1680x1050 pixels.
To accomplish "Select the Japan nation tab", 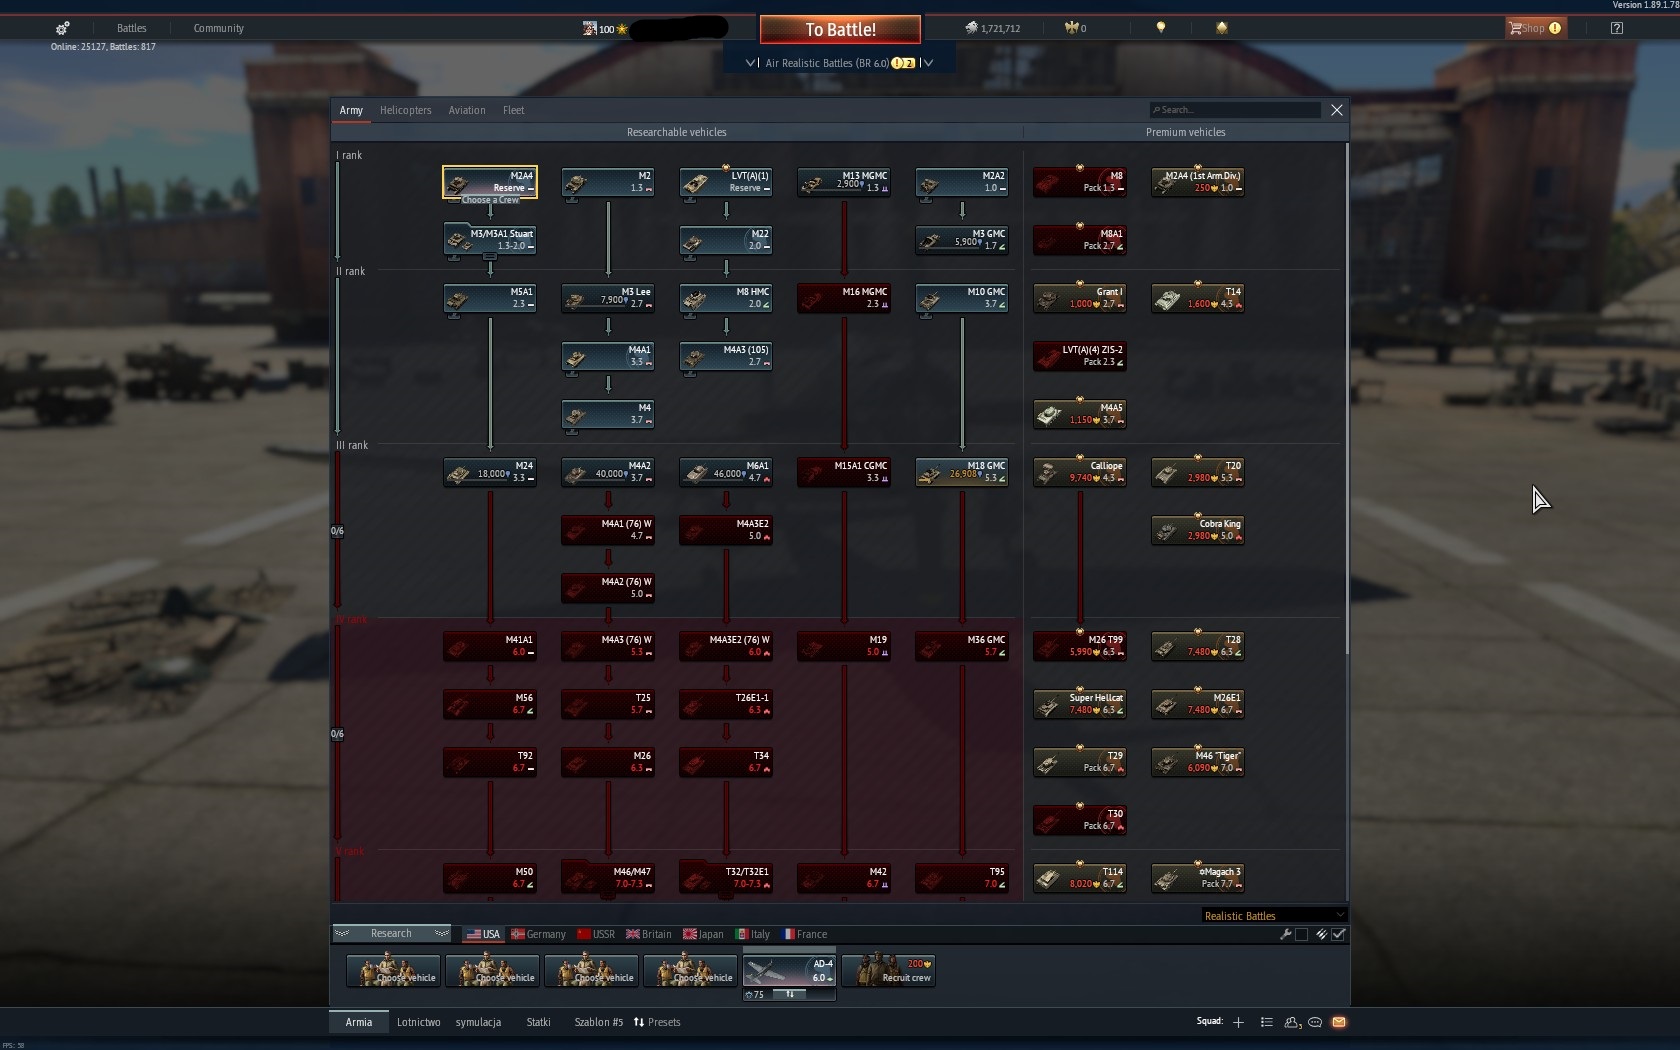I will click(x=703, y=934).
